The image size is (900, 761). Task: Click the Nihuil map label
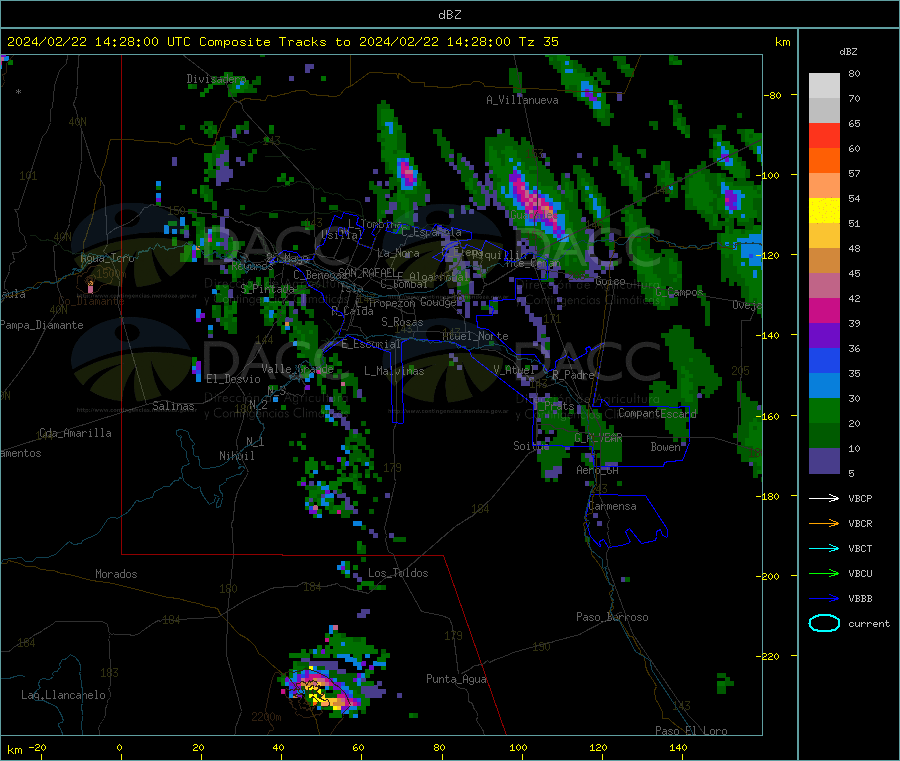pyautogui.click(x=236, y=456)
